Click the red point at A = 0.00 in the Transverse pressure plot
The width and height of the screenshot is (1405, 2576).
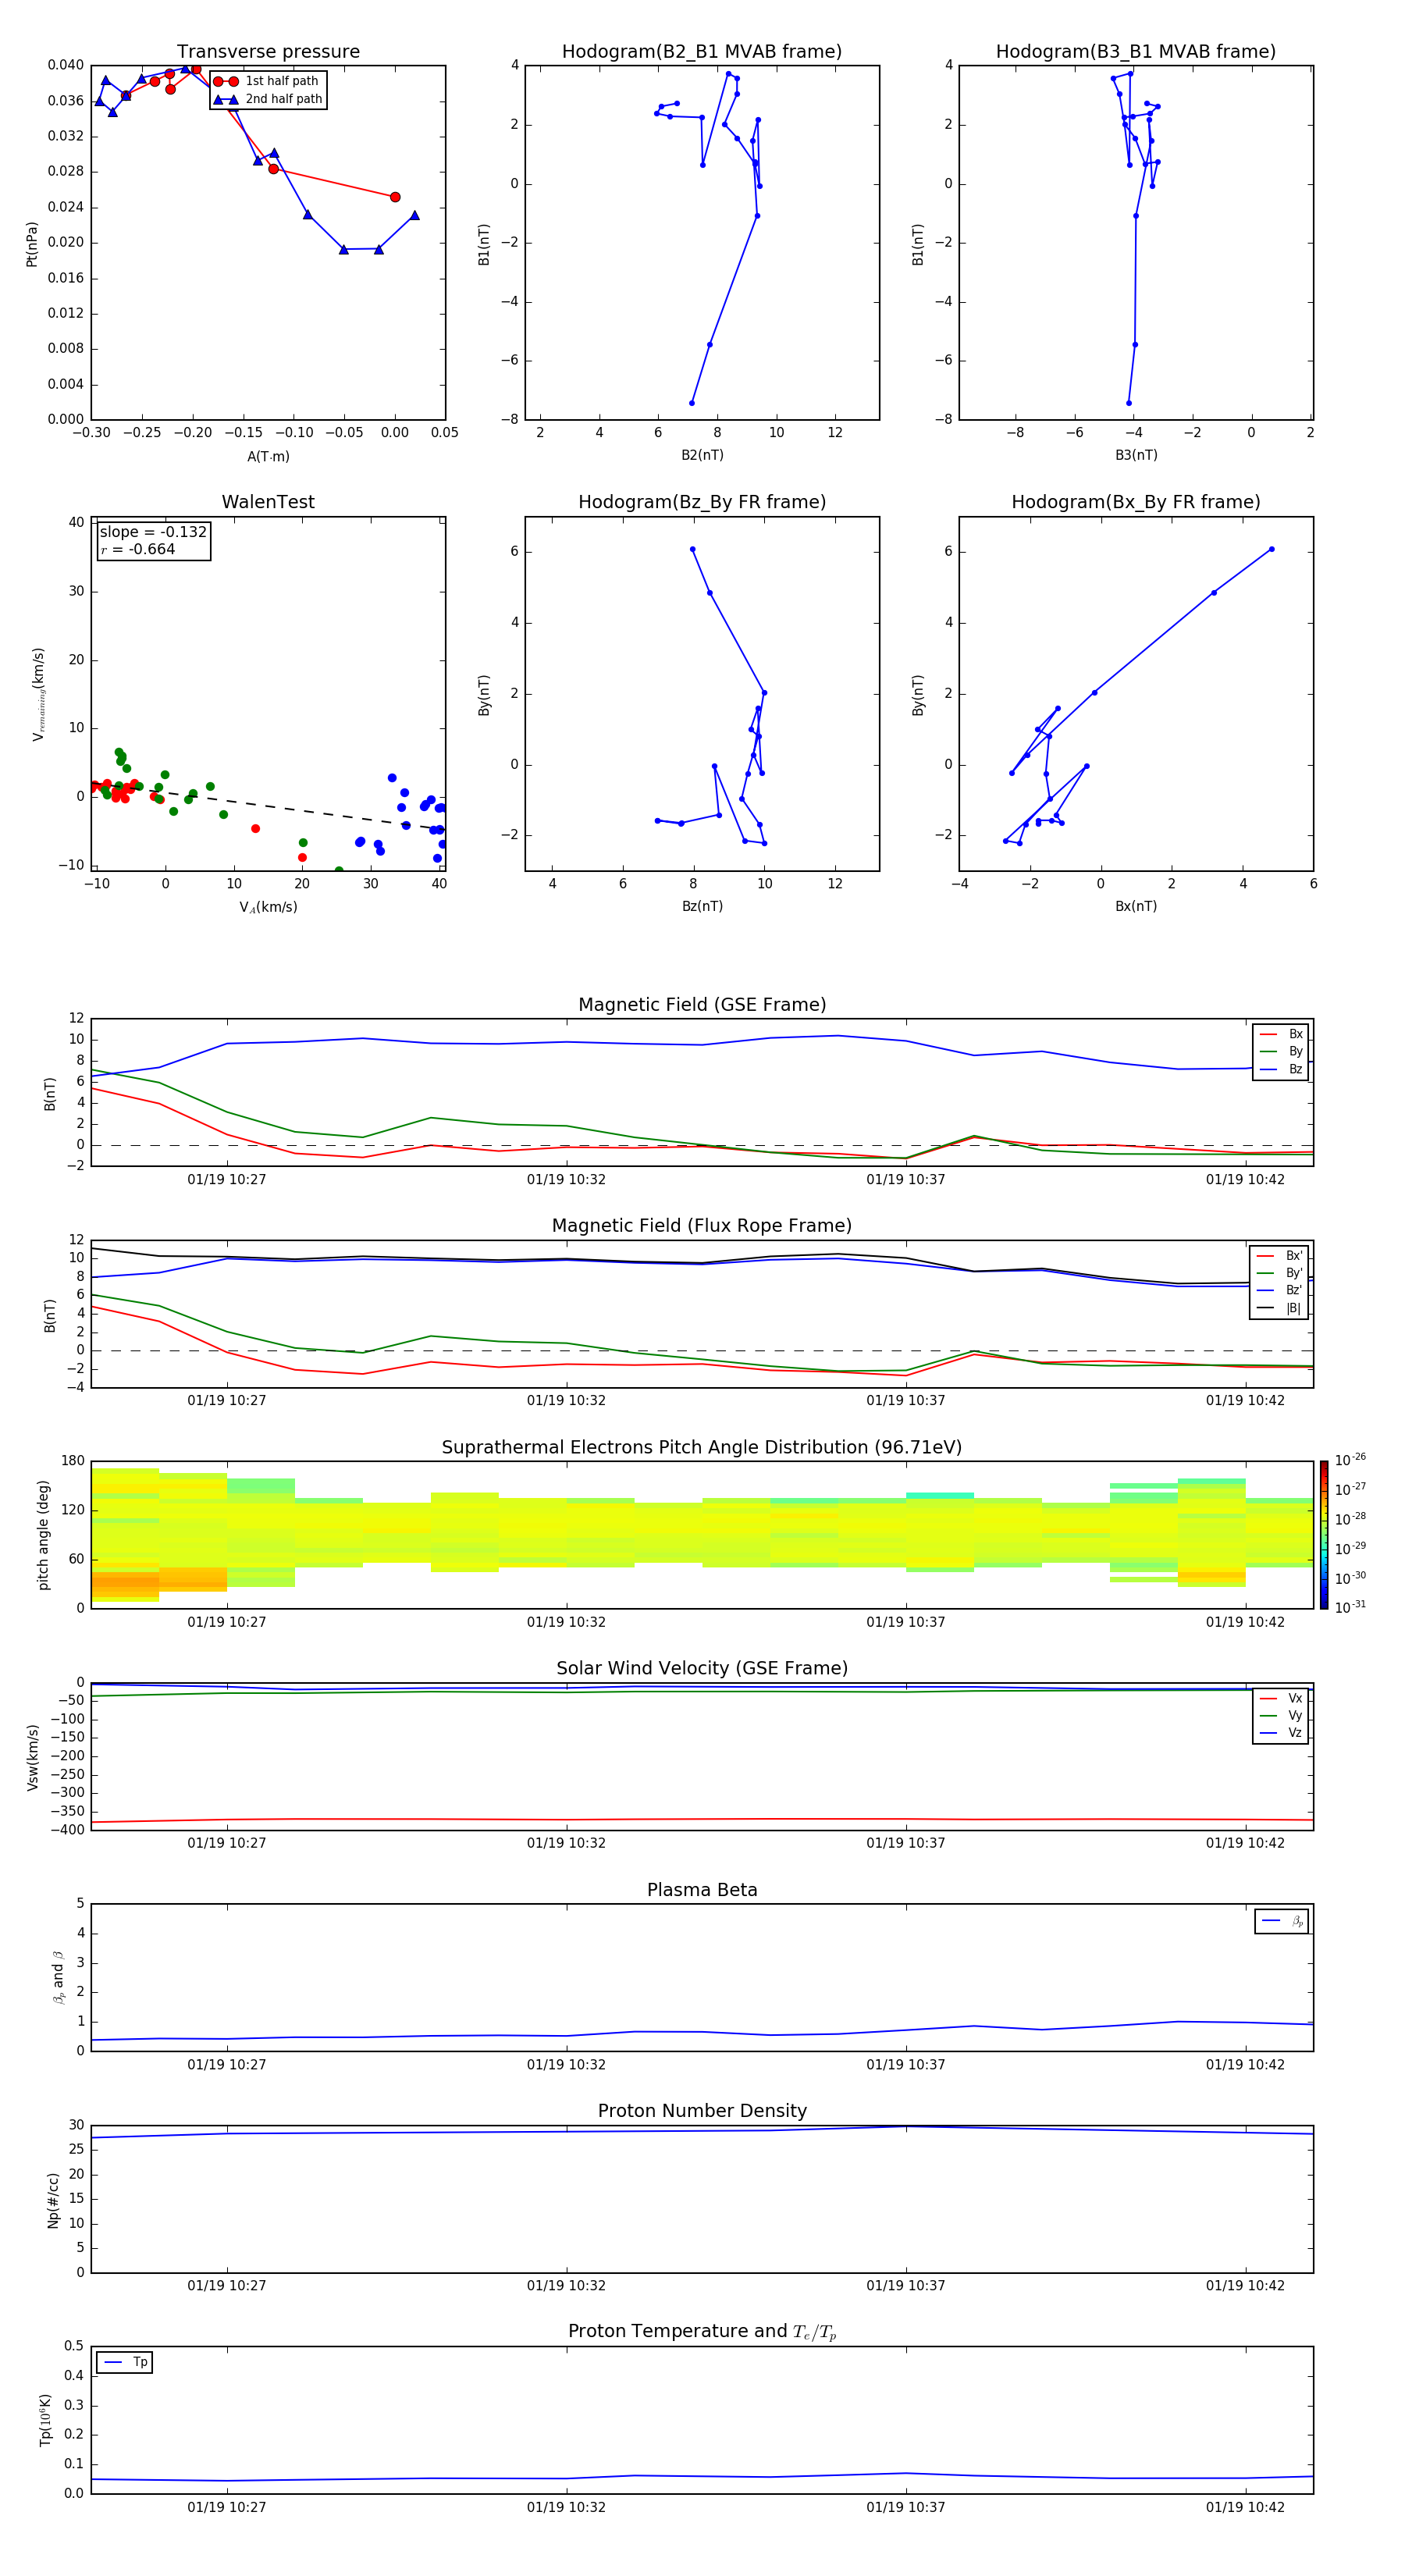[395, 197]
